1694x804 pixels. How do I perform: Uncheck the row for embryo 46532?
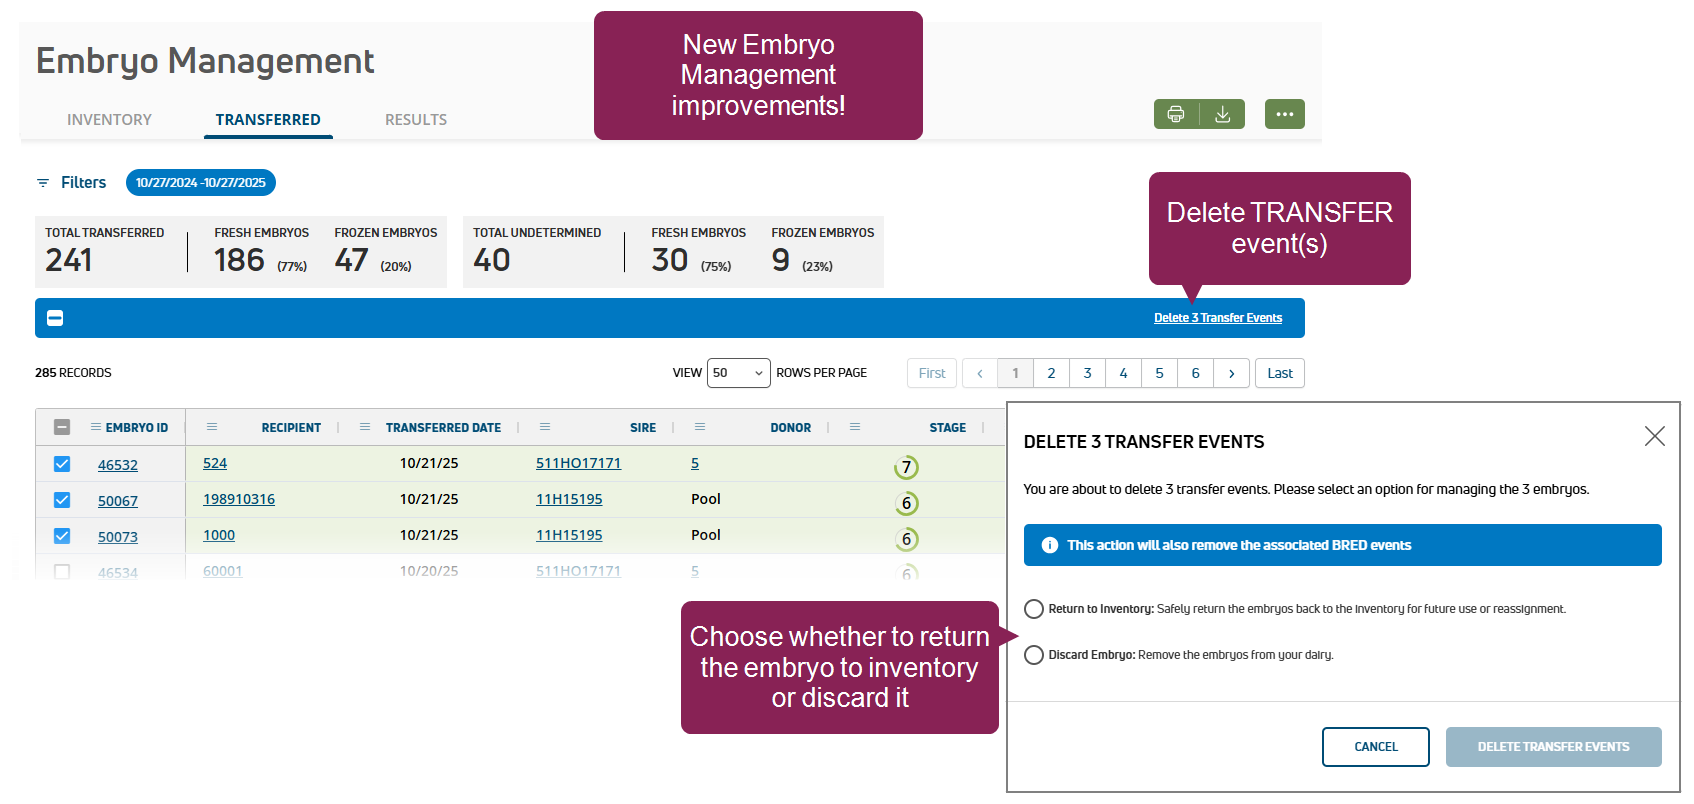[62, 464]
